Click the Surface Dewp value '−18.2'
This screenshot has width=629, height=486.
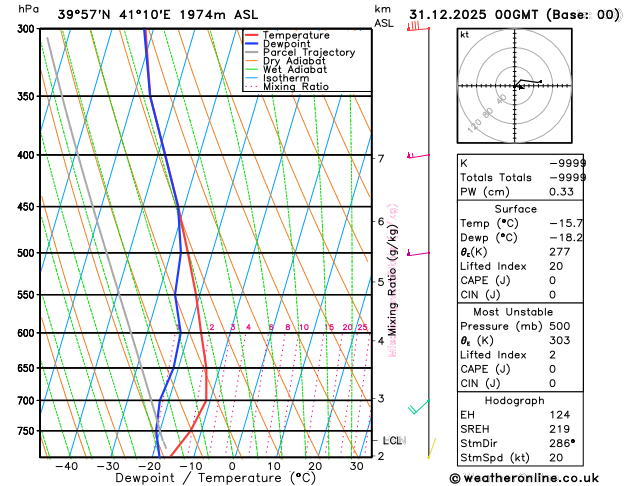[x=566, y=238]
